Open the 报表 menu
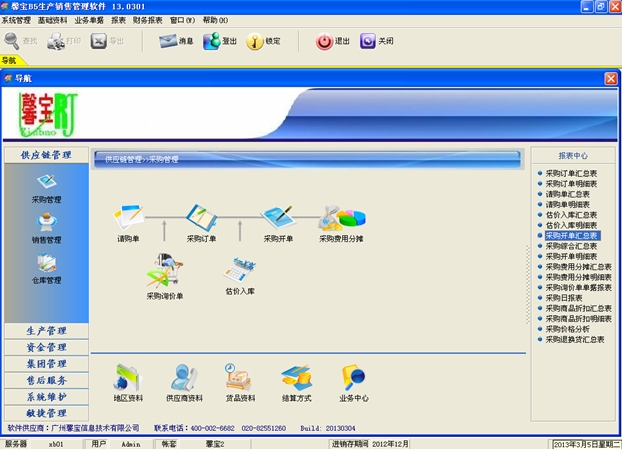This screenshot has width=622, height=451. (118, 20)
